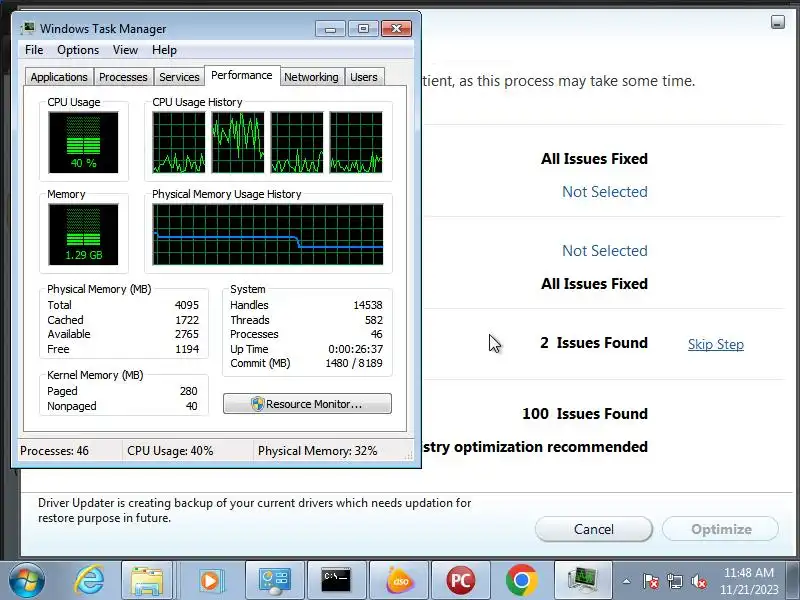Click the Threads value 582
The height and width of the screenshot is (600, 800).
pyautogui.click(x=373, y=320)
